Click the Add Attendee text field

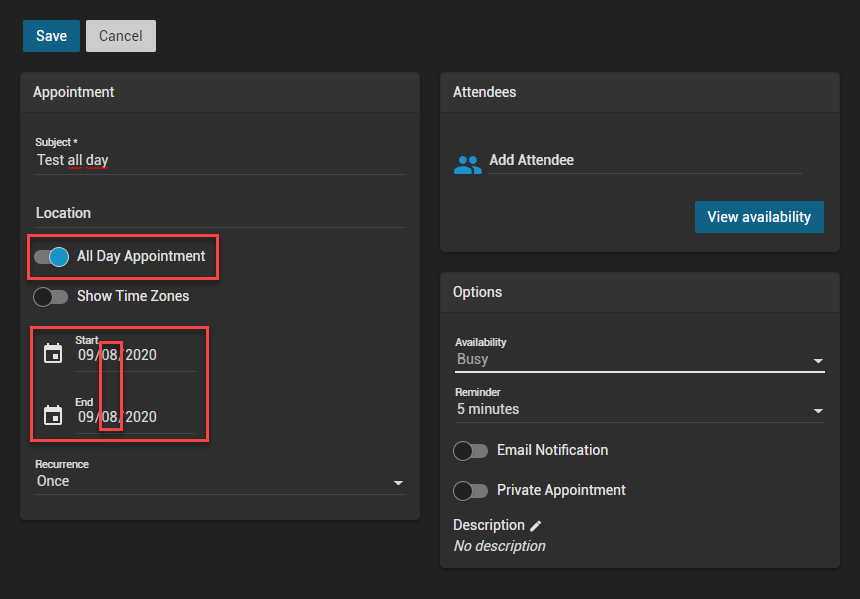point(640,160)
